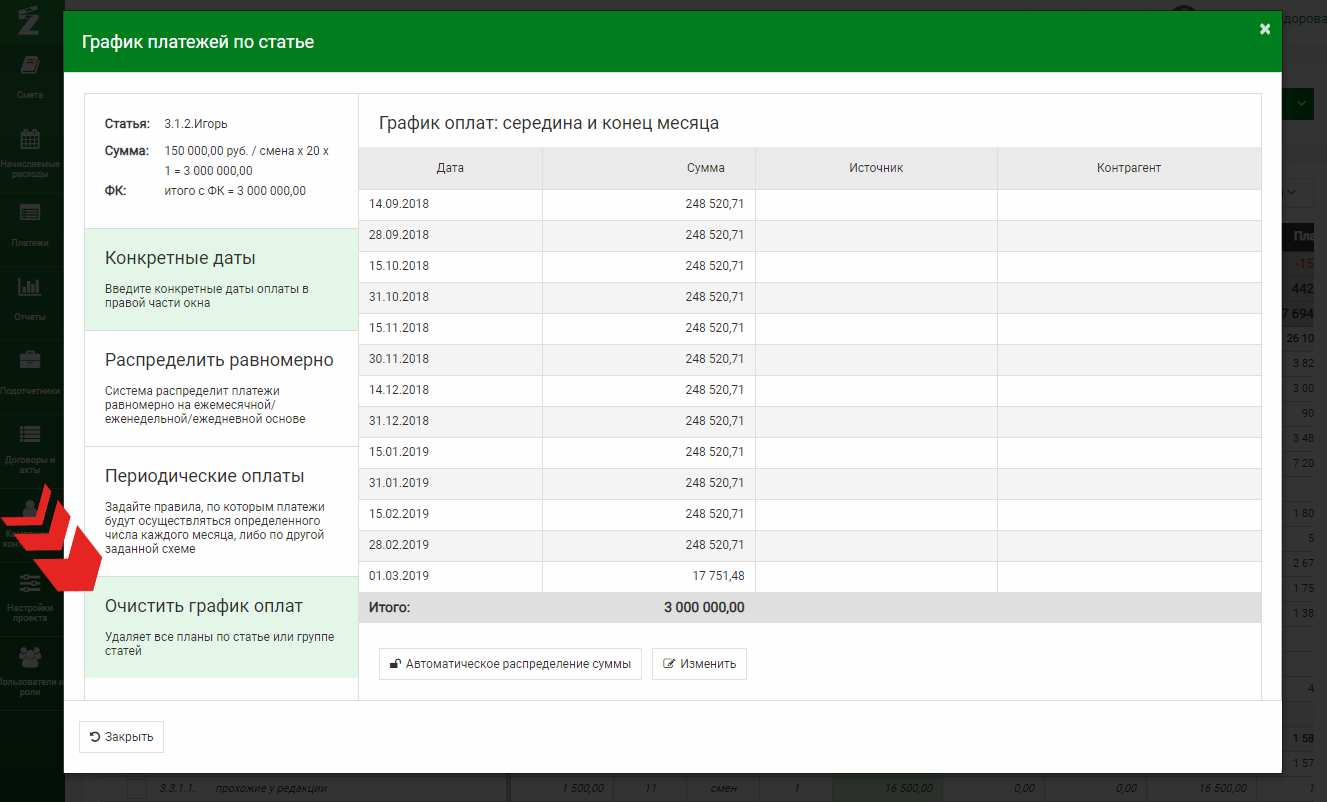Select Очистить график оплат option
Viewport: 1327px width, 802px height.
221,627
